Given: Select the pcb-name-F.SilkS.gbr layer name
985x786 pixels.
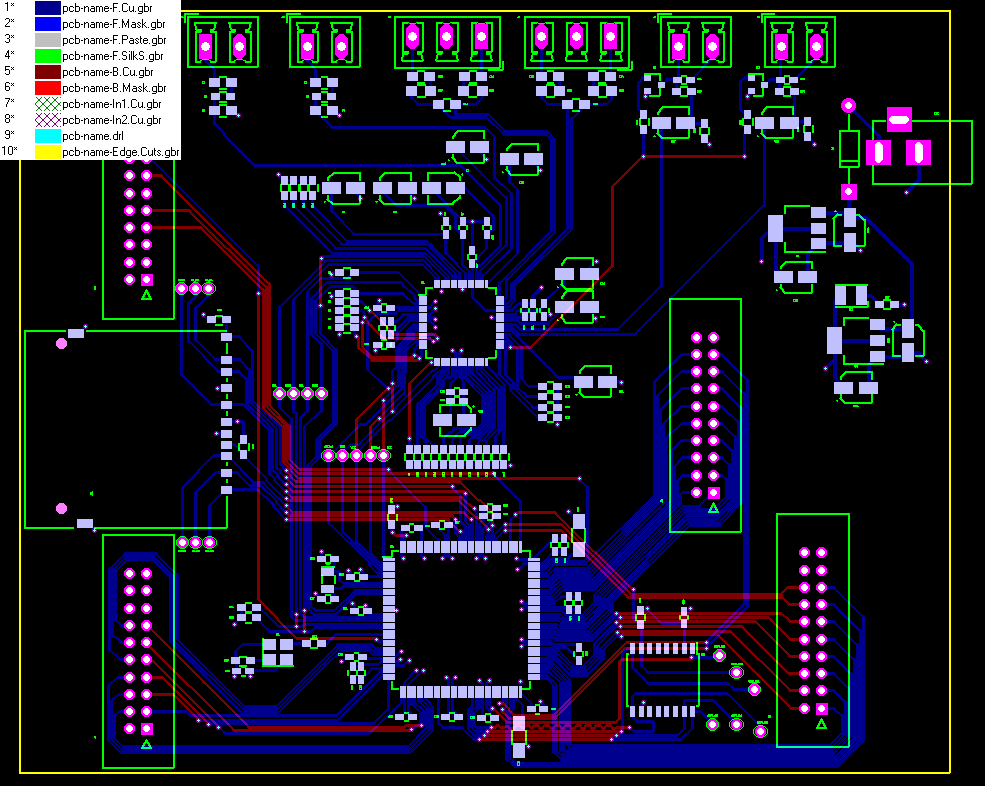Looking at the screenshot, I should pyautogui.click(x=113, y=56).
